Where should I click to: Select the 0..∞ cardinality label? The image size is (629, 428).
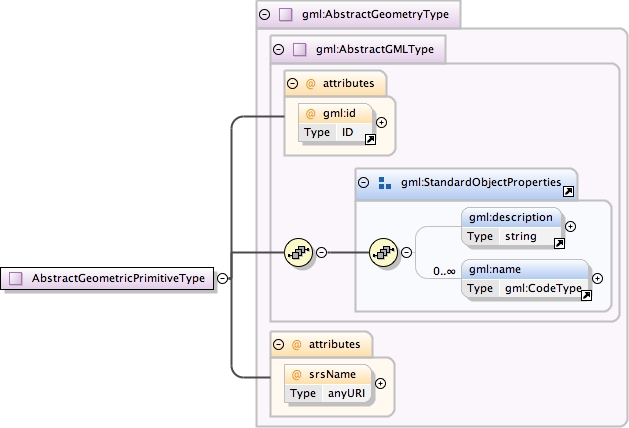point(444,272)
